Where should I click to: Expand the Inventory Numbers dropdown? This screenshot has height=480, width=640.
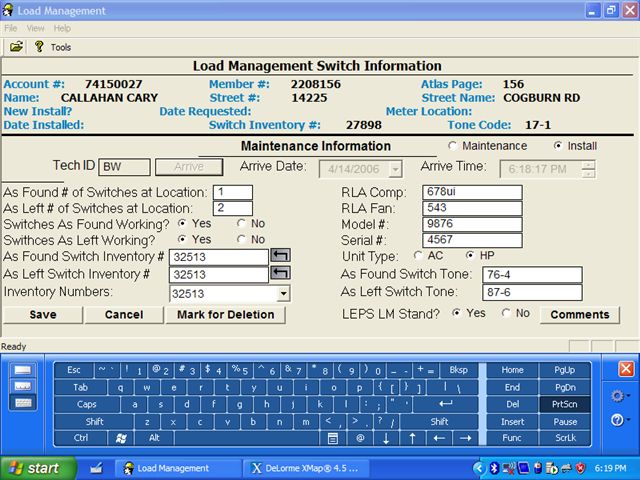pos(283,294)
